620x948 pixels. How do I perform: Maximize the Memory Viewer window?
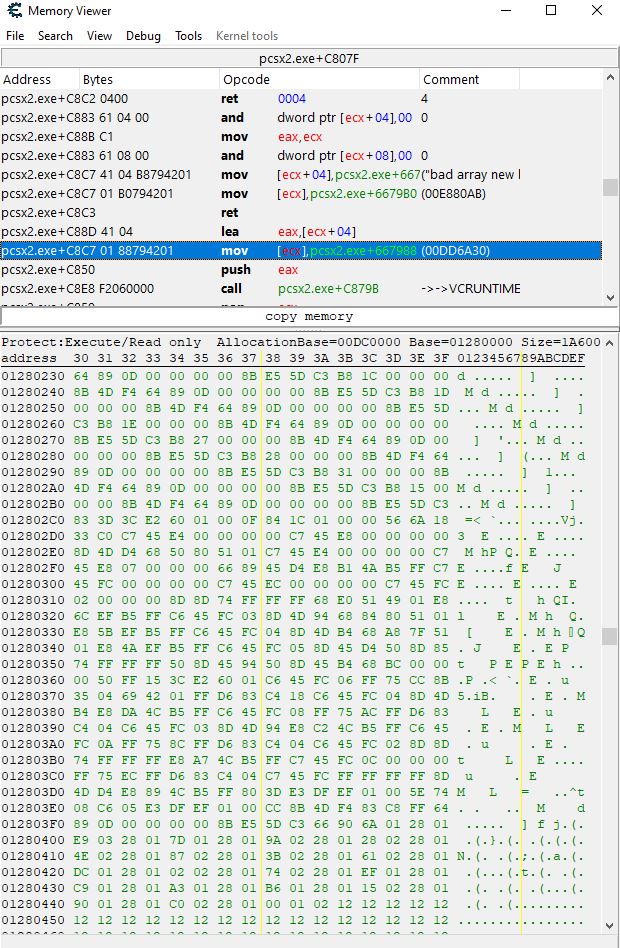coord(551,10)
